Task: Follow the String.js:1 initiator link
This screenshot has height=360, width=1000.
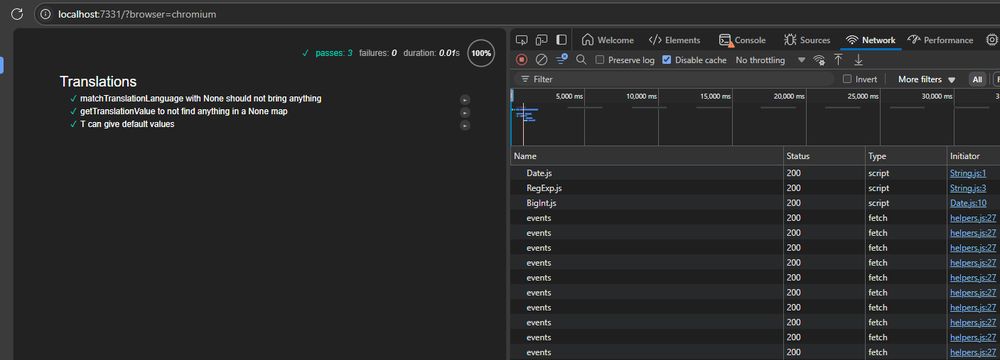Action: click(x=969, y=173)
